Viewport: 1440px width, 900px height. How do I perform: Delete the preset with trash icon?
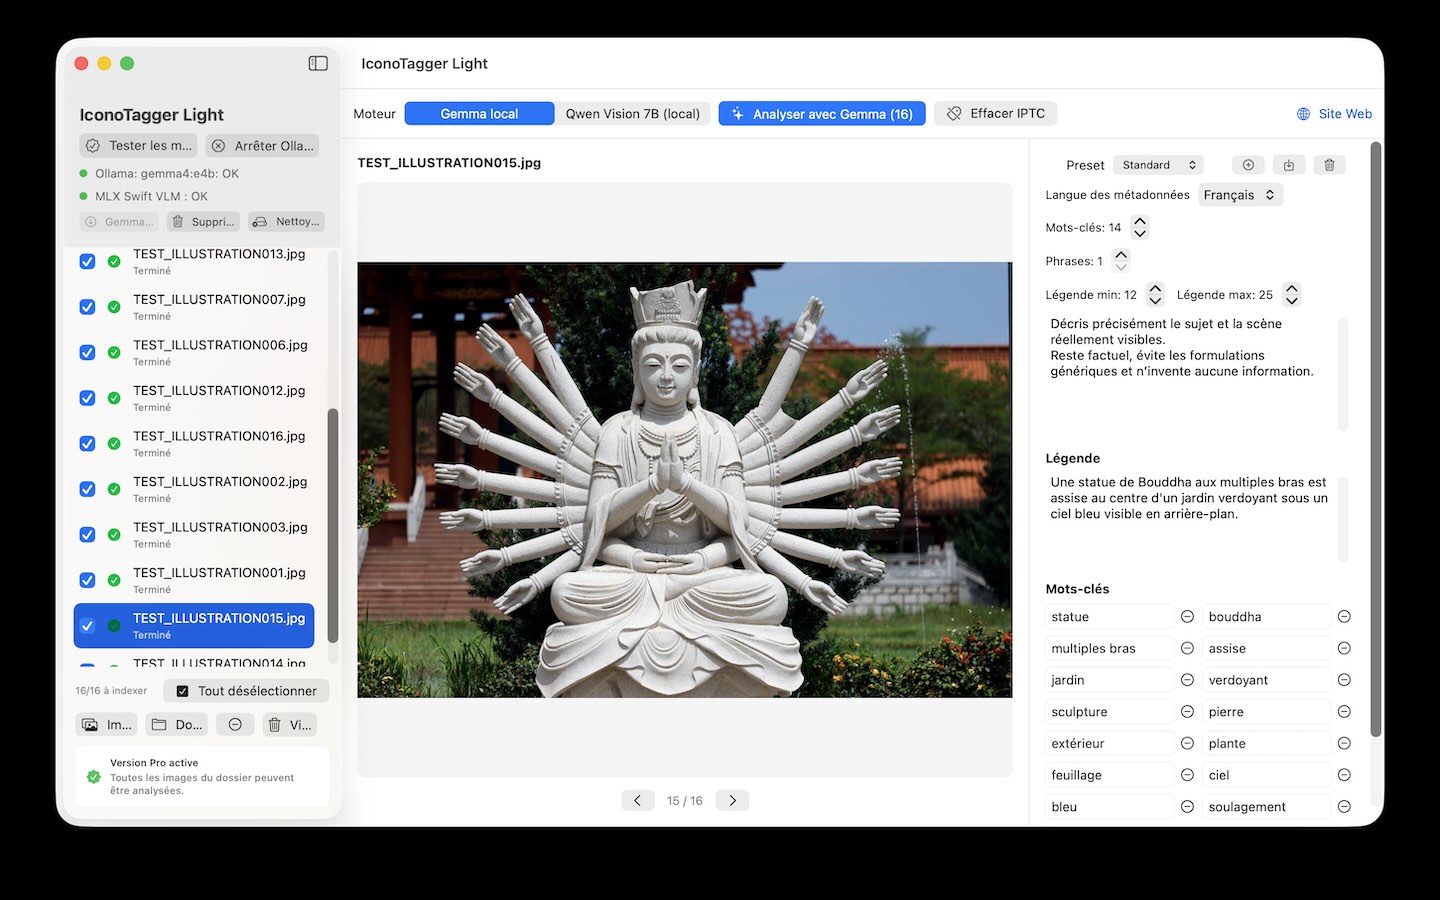tap(1329, 165)
